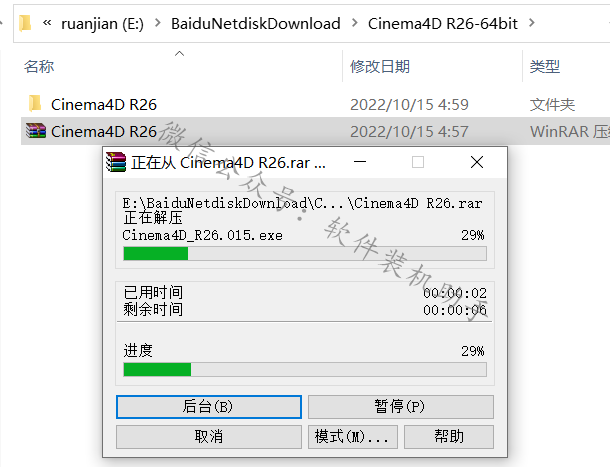
Task: Click the Cinema4D R26 folder icon
Action: click(35, 104)
